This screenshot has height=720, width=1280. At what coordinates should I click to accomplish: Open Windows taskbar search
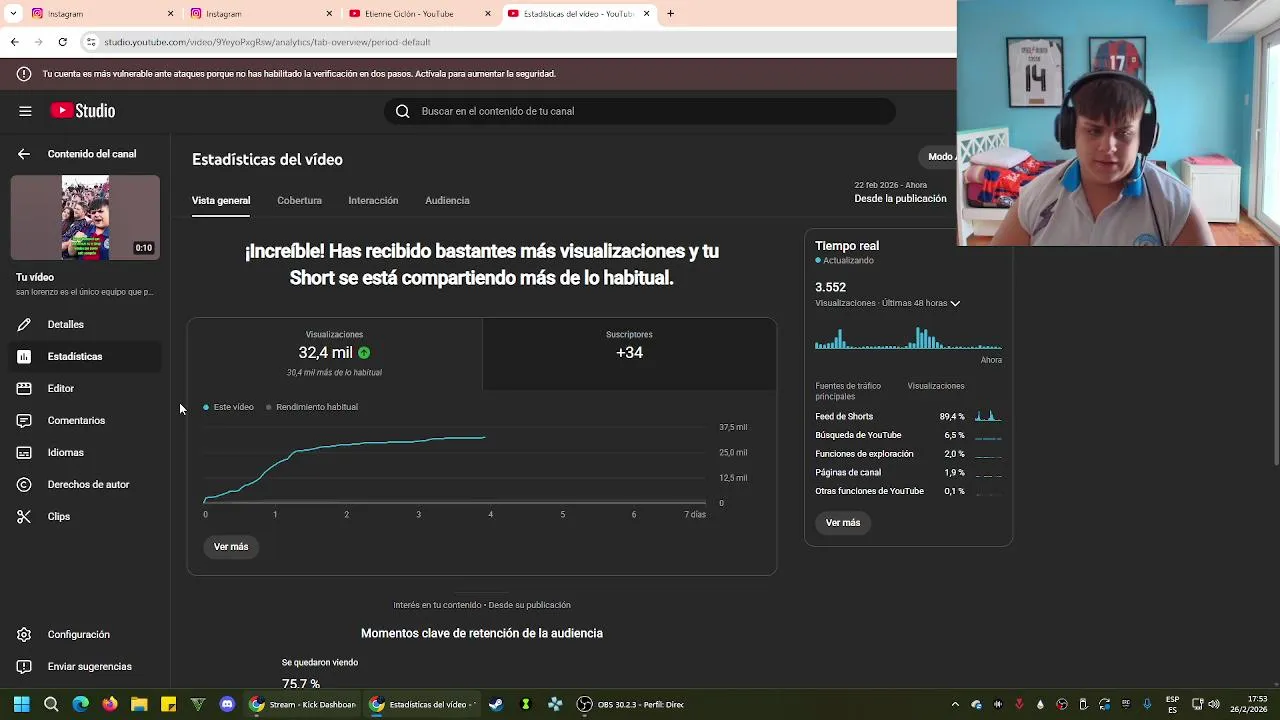click(x=51, y=704)
